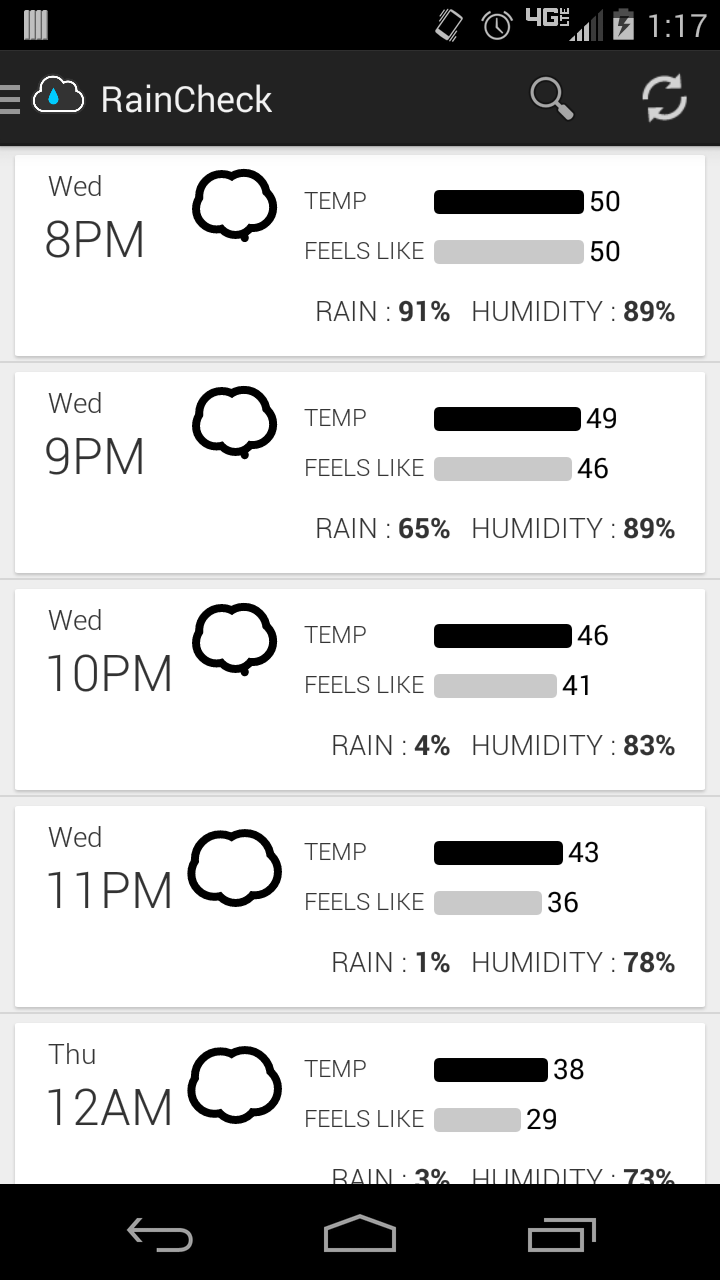Tap the search magnifier icon
Screen dimensions: 720x1280
[x=551, y=99]
